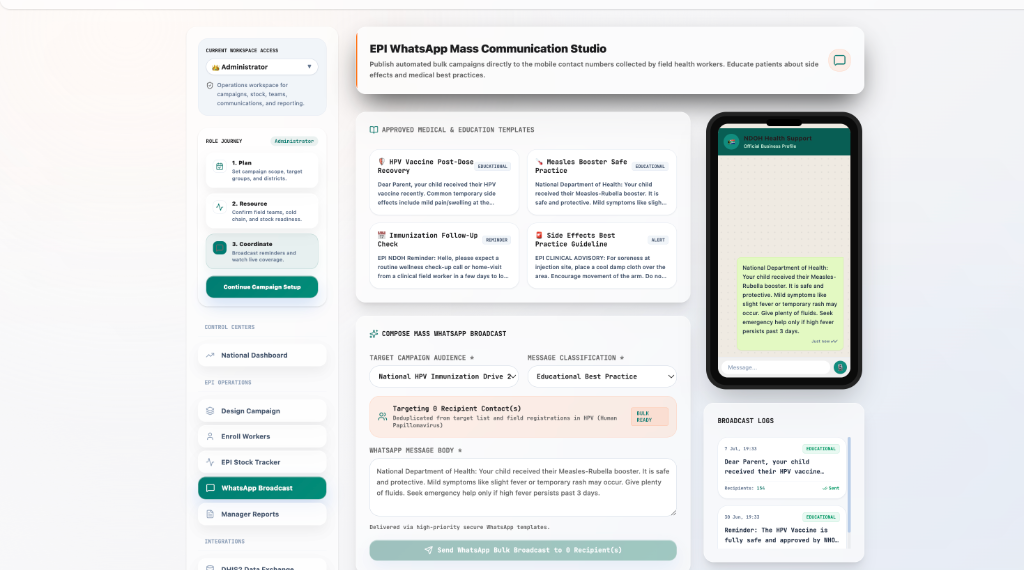Choose the Immunization Follow-Up Check template
Image resolution: width=1024 pixels, height=570 pixels.
pyautogui.click(x=444, y=256)
